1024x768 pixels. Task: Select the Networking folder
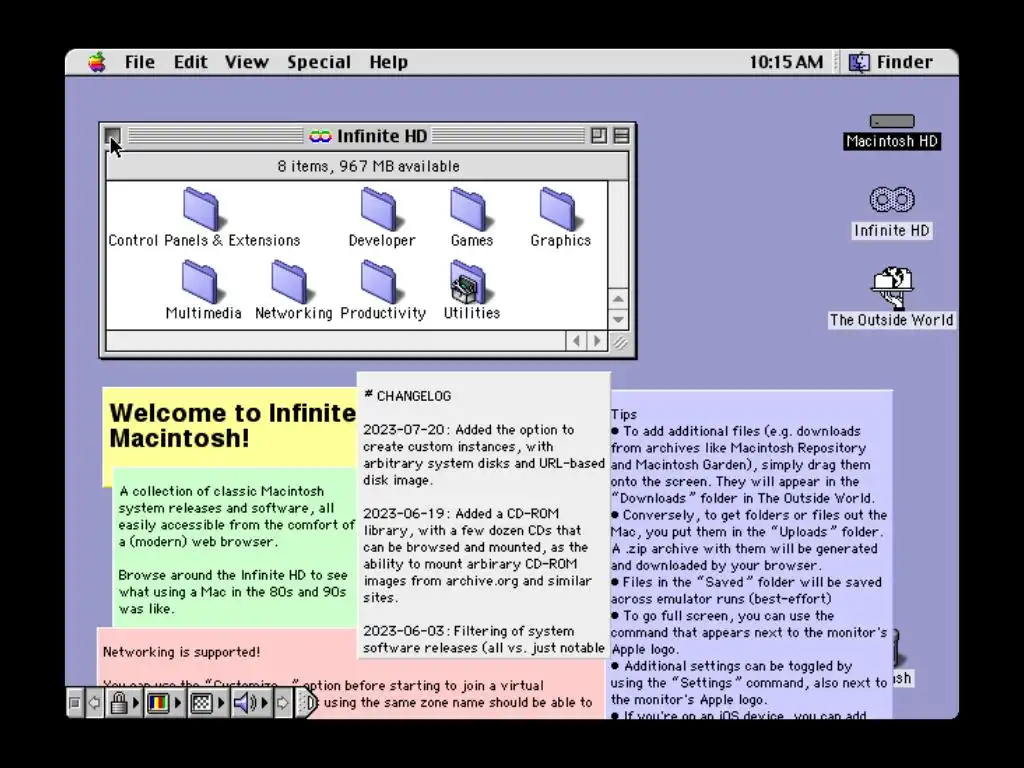(x=293, y=291)
